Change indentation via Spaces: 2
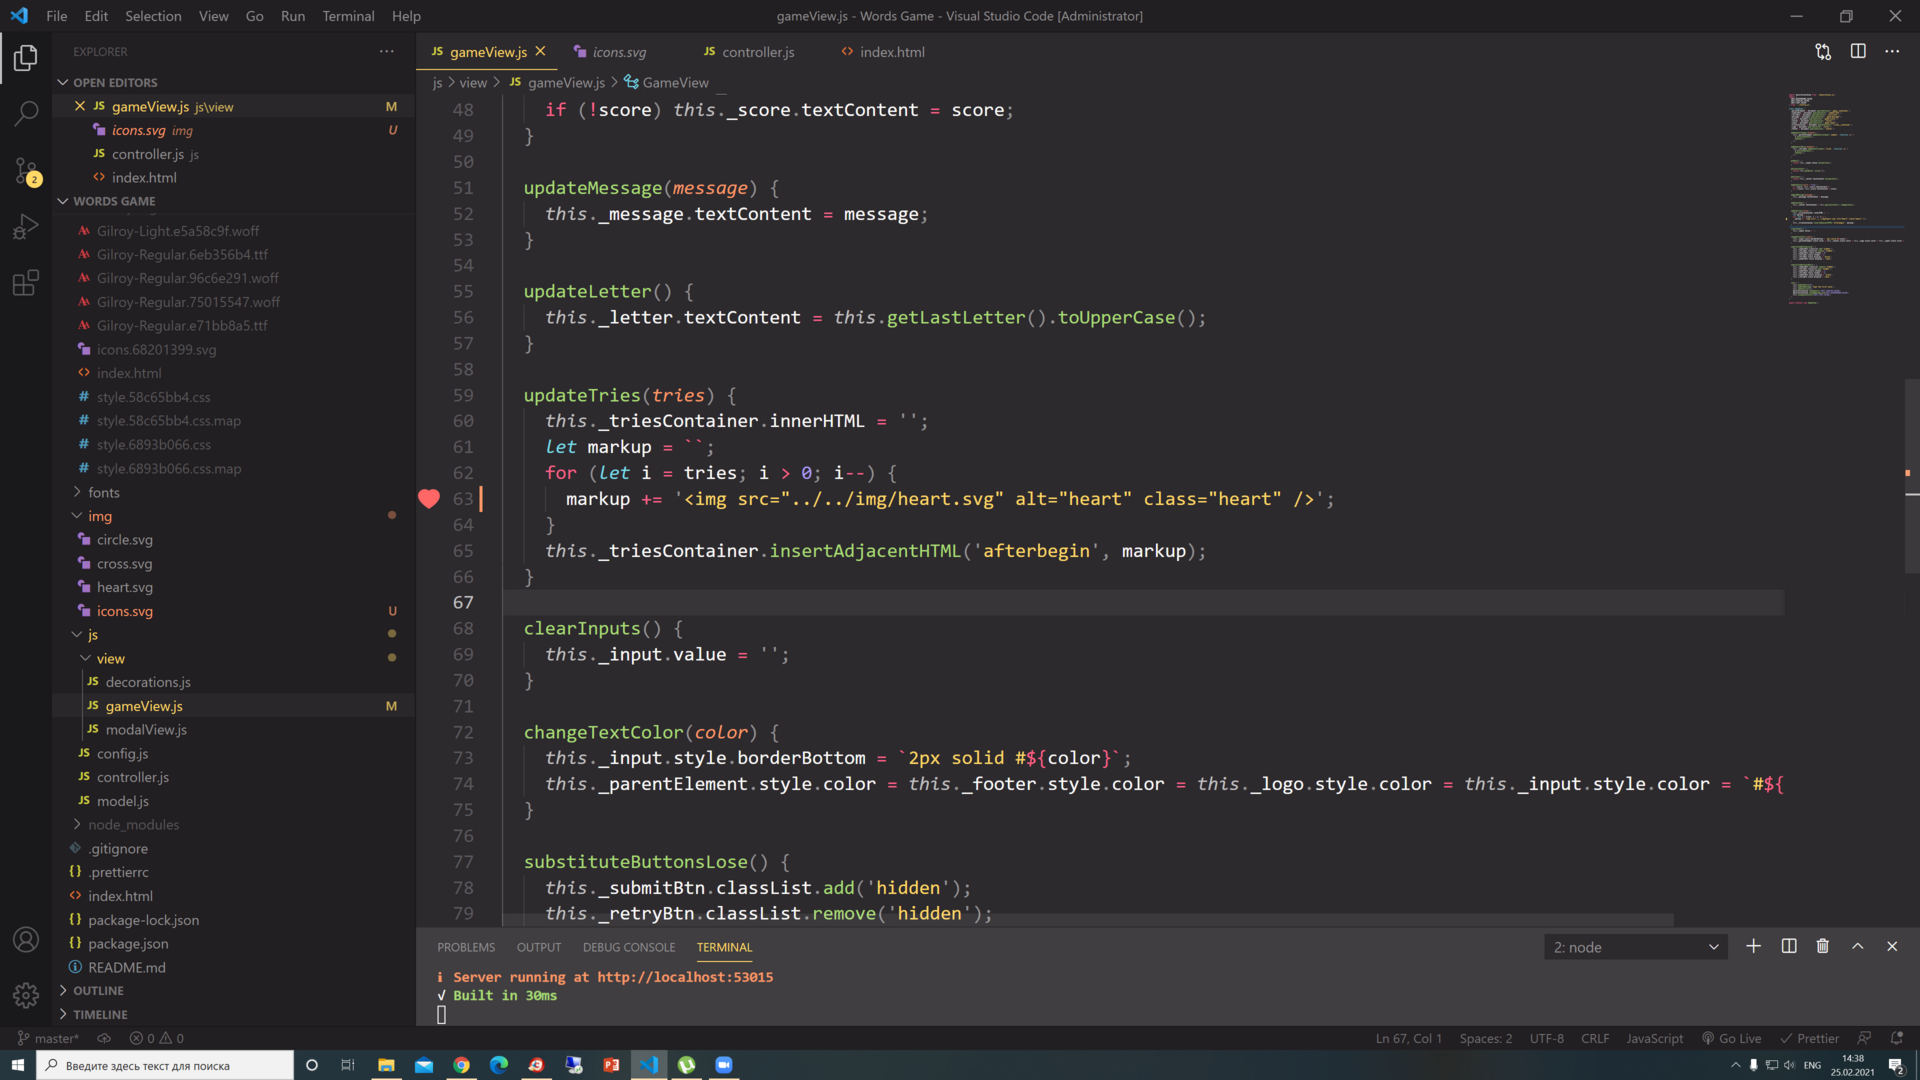Screen dimensions: 1920x1080 tap(1485, 1038)
